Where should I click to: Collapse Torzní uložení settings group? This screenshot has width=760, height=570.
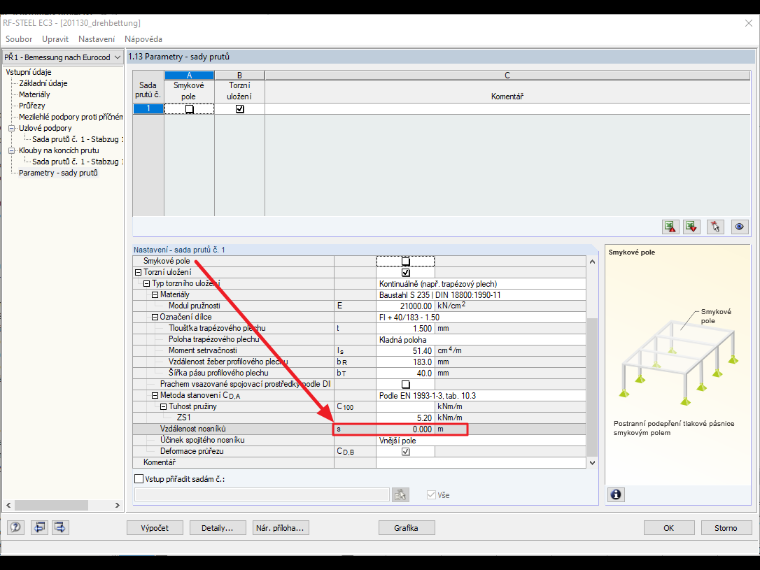(x=138, y=272)
